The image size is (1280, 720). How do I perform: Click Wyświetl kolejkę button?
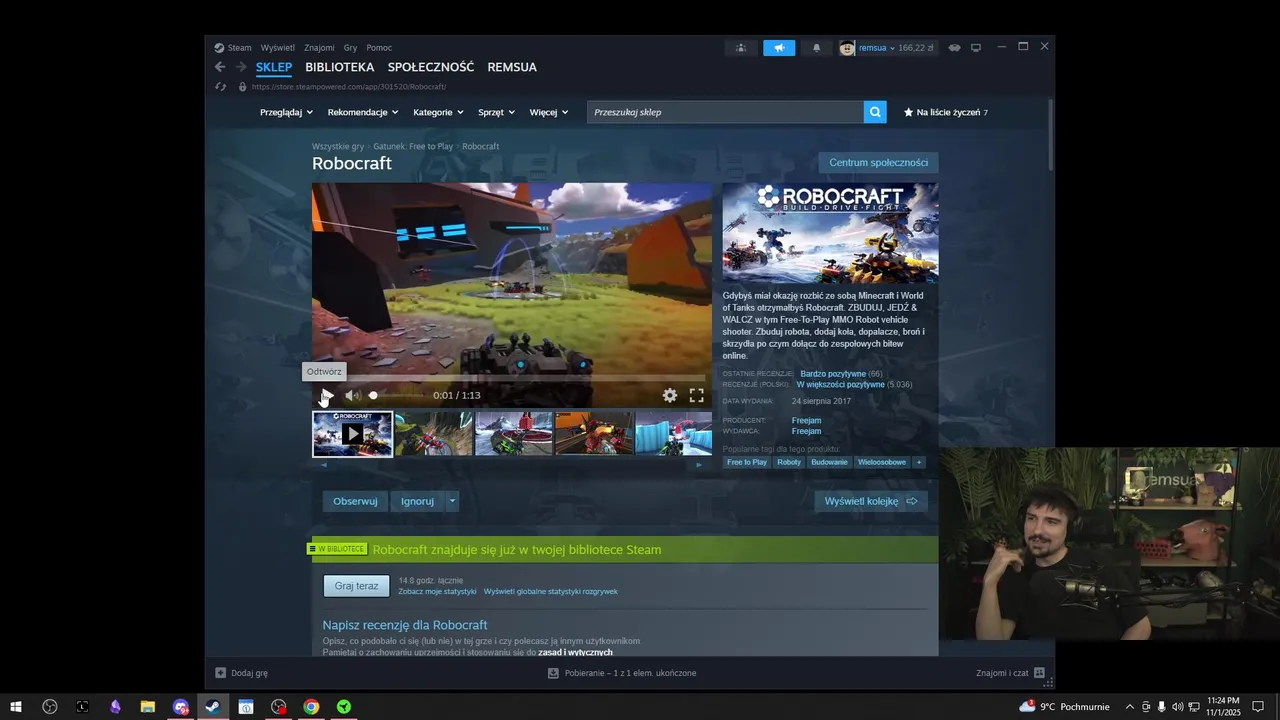[x=871, y=501]
